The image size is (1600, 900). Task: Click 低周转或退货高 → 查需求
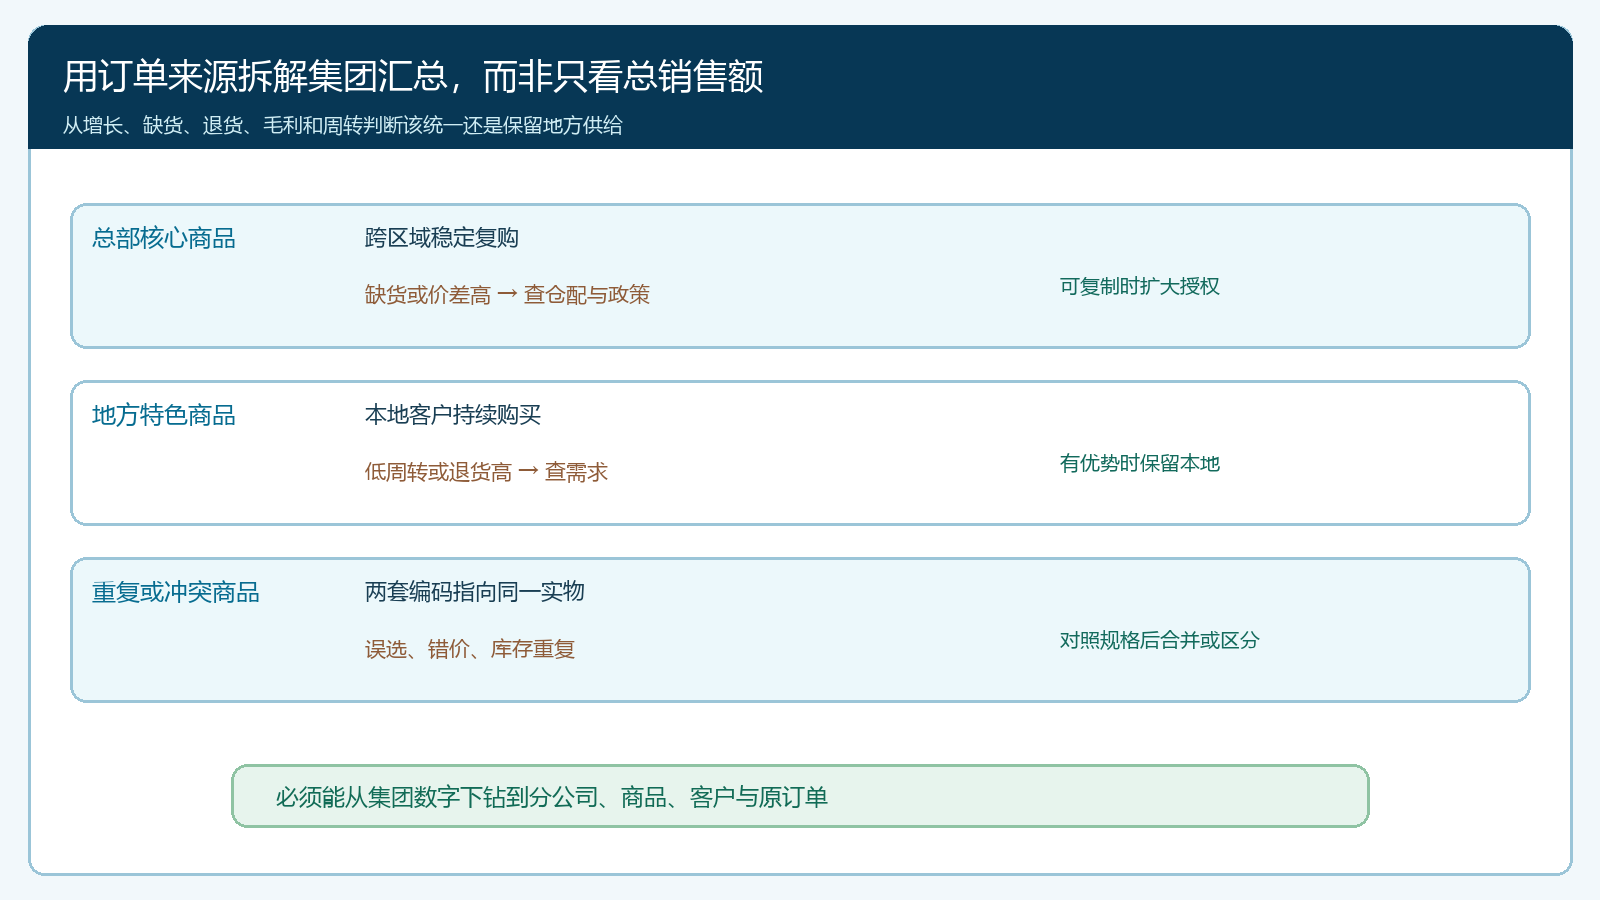pyautogui.click(x=486, y=471)
